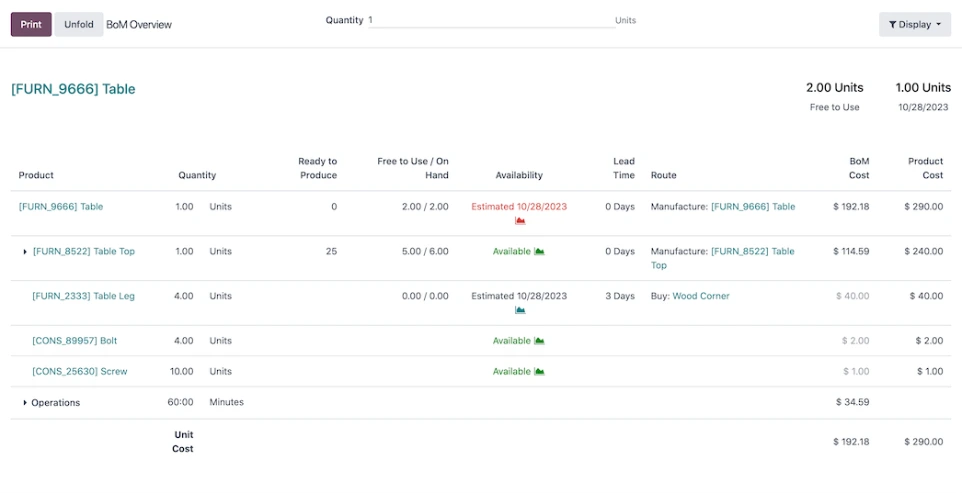Click the green forecast icon beside Table Top availability
The height and width of the screenshot is (493, 962).
pyautogui.click(x=539, y=252)
